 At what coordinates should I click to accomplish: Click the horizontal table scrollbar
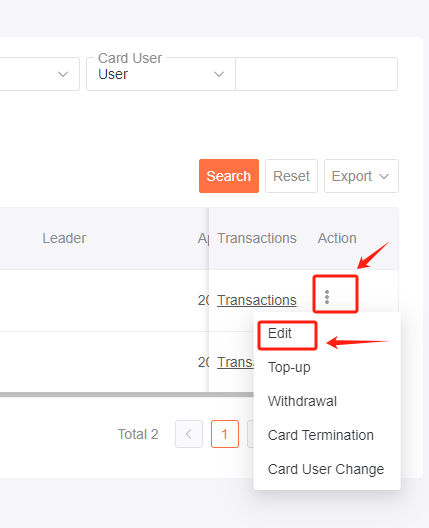coord(127,394)
